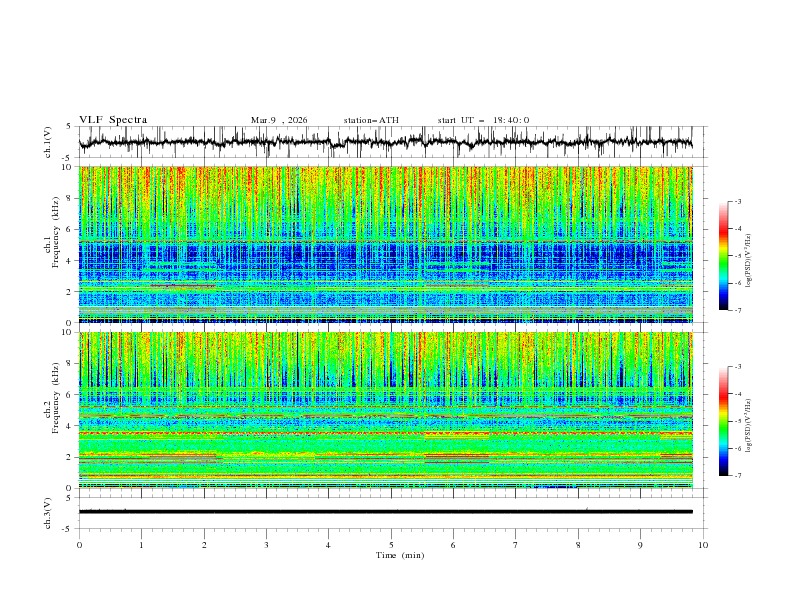Image resolution: width=792 pixels, height=612 pixels.
Task: Click the time axis tick '9'
Action: (x=640, y=545)
